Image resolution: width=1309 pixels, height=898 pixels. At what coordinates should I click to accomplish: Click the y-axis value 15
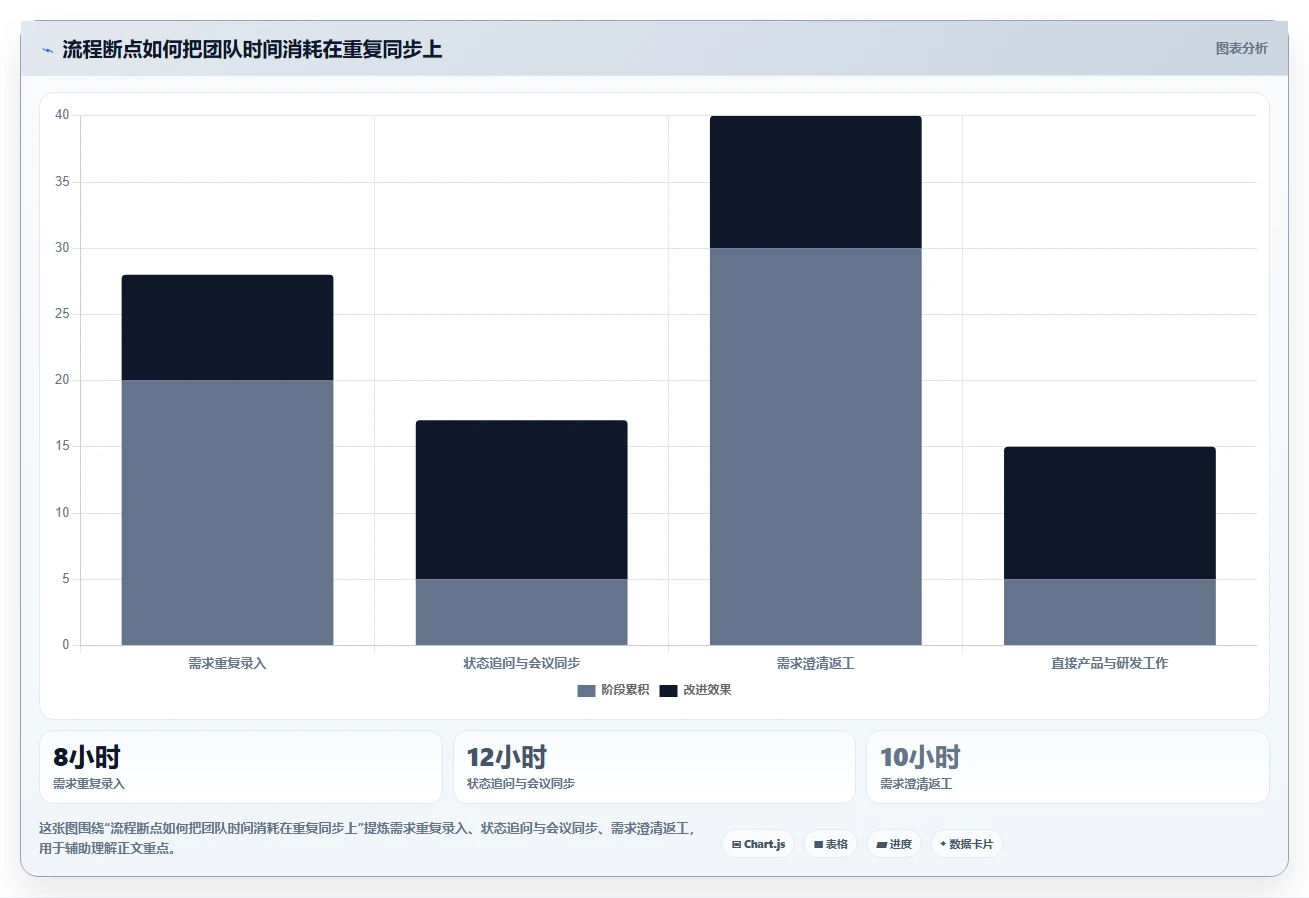[x=62, y=446]
